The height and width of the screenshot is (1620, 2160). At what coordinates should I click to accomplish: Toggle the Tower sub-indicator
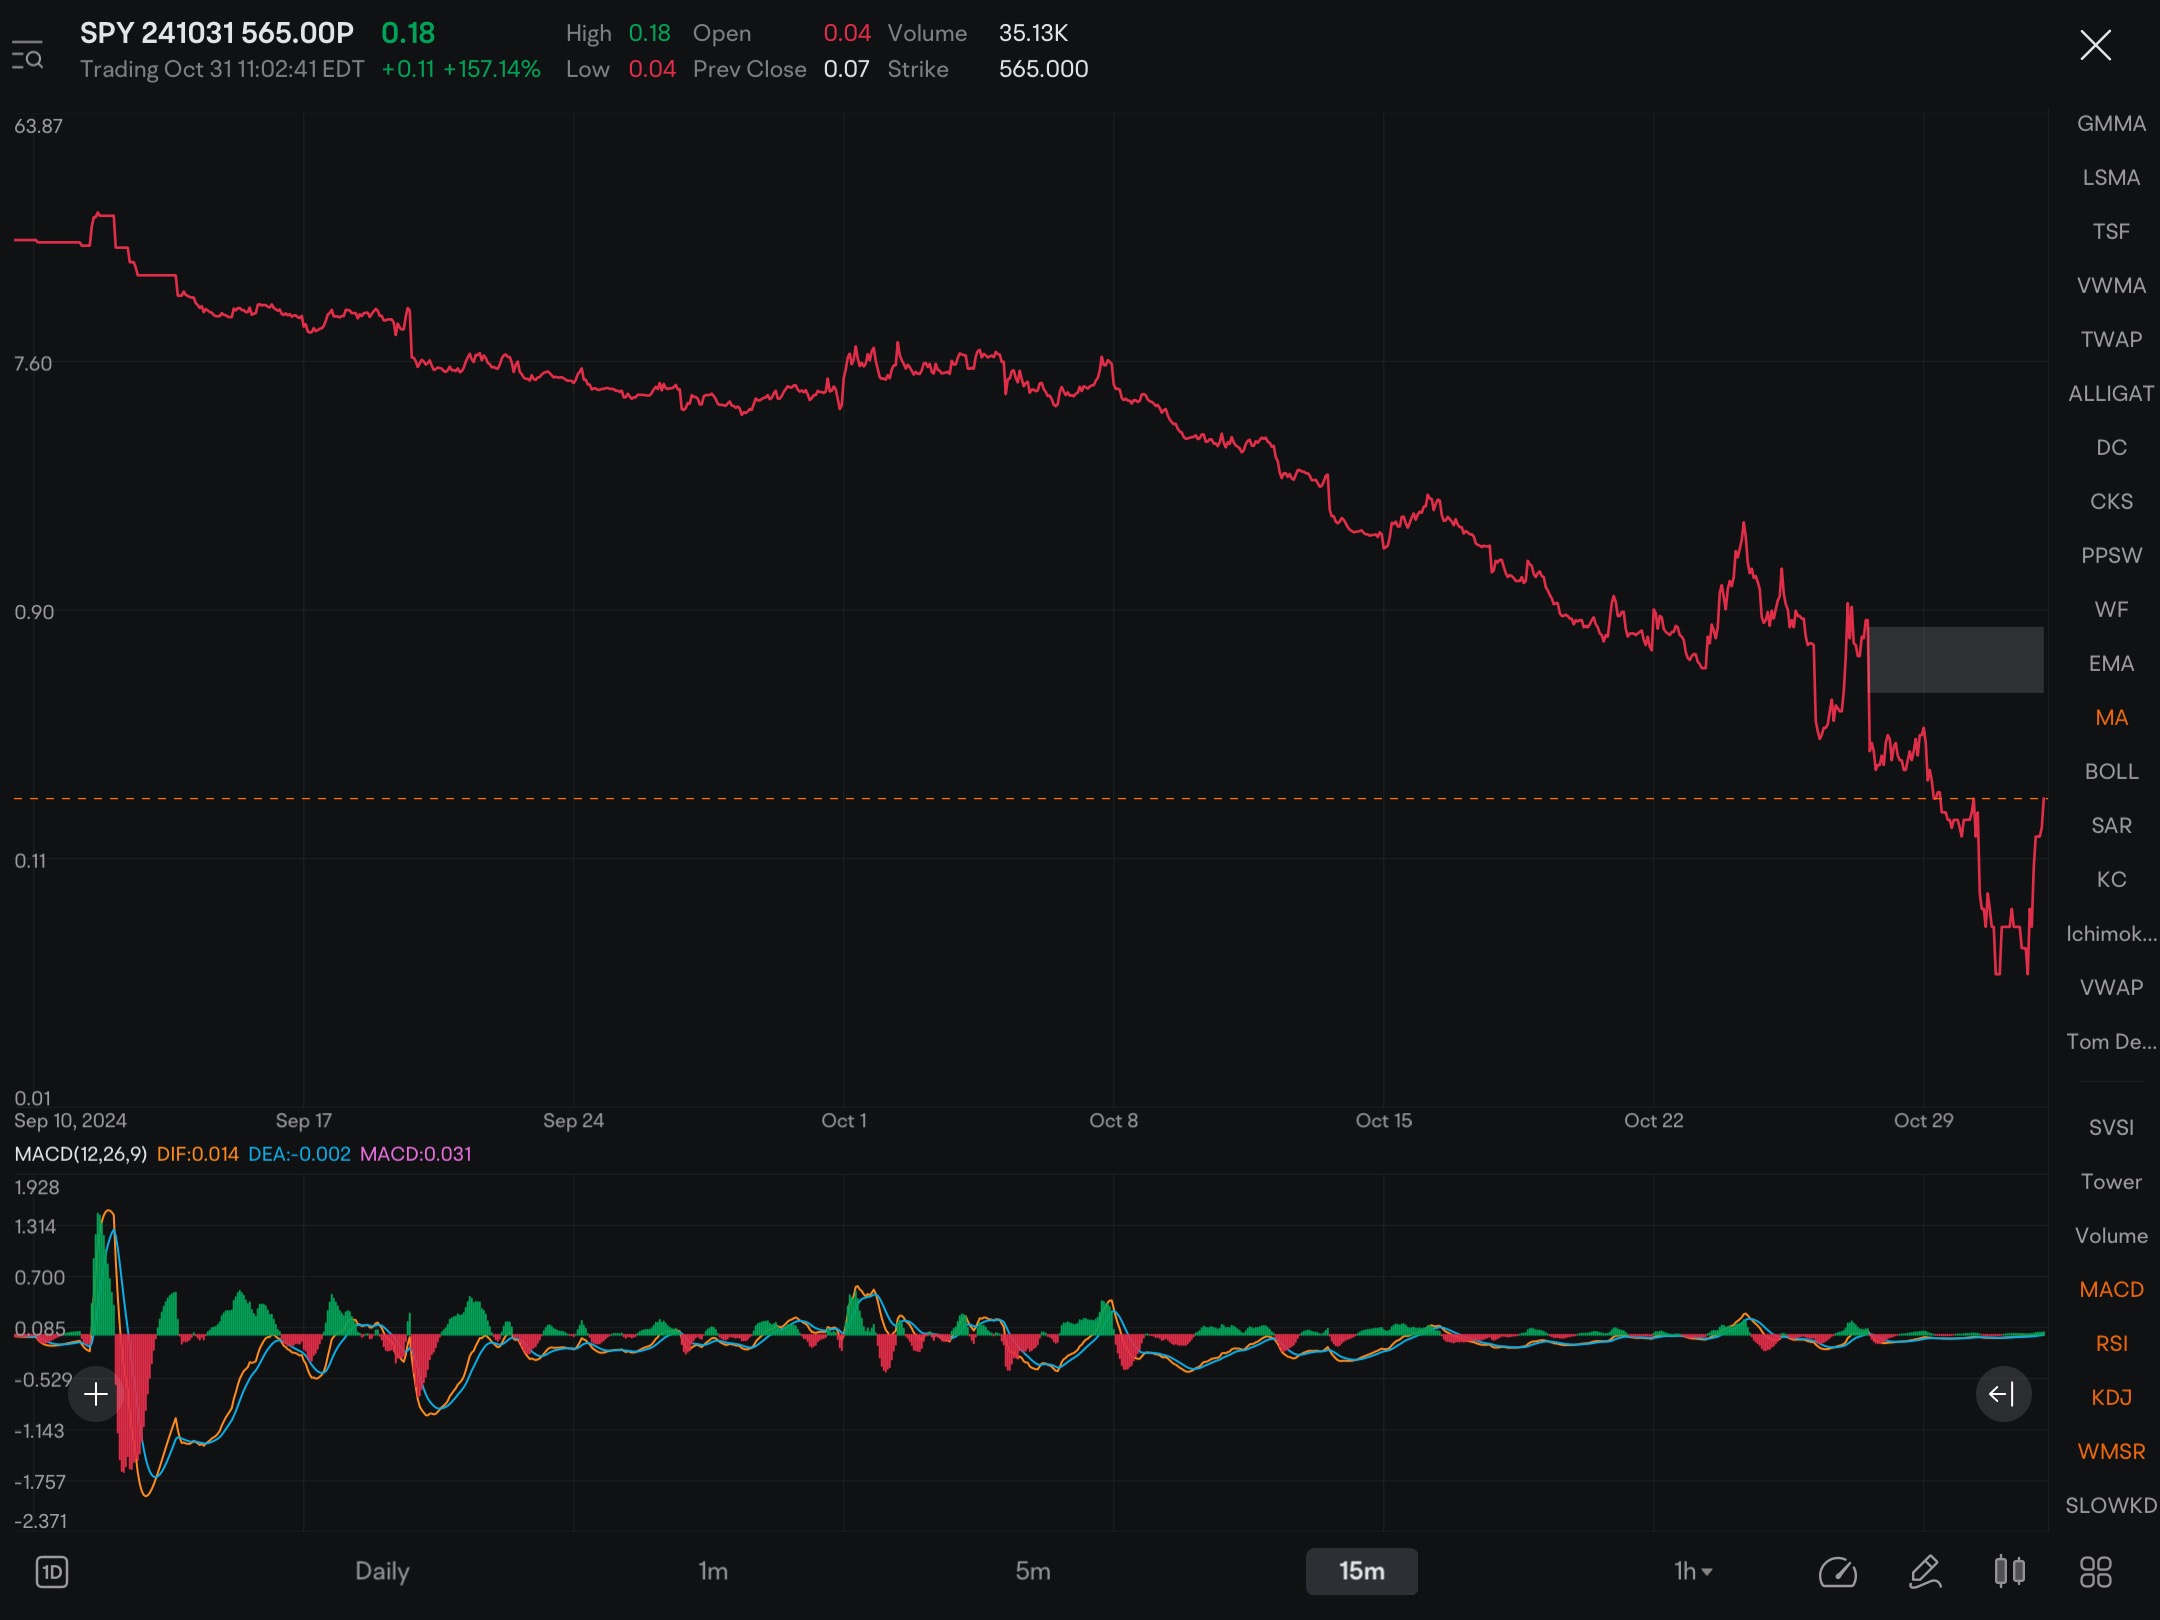pyautogui.click(x=2111, y=1182)
